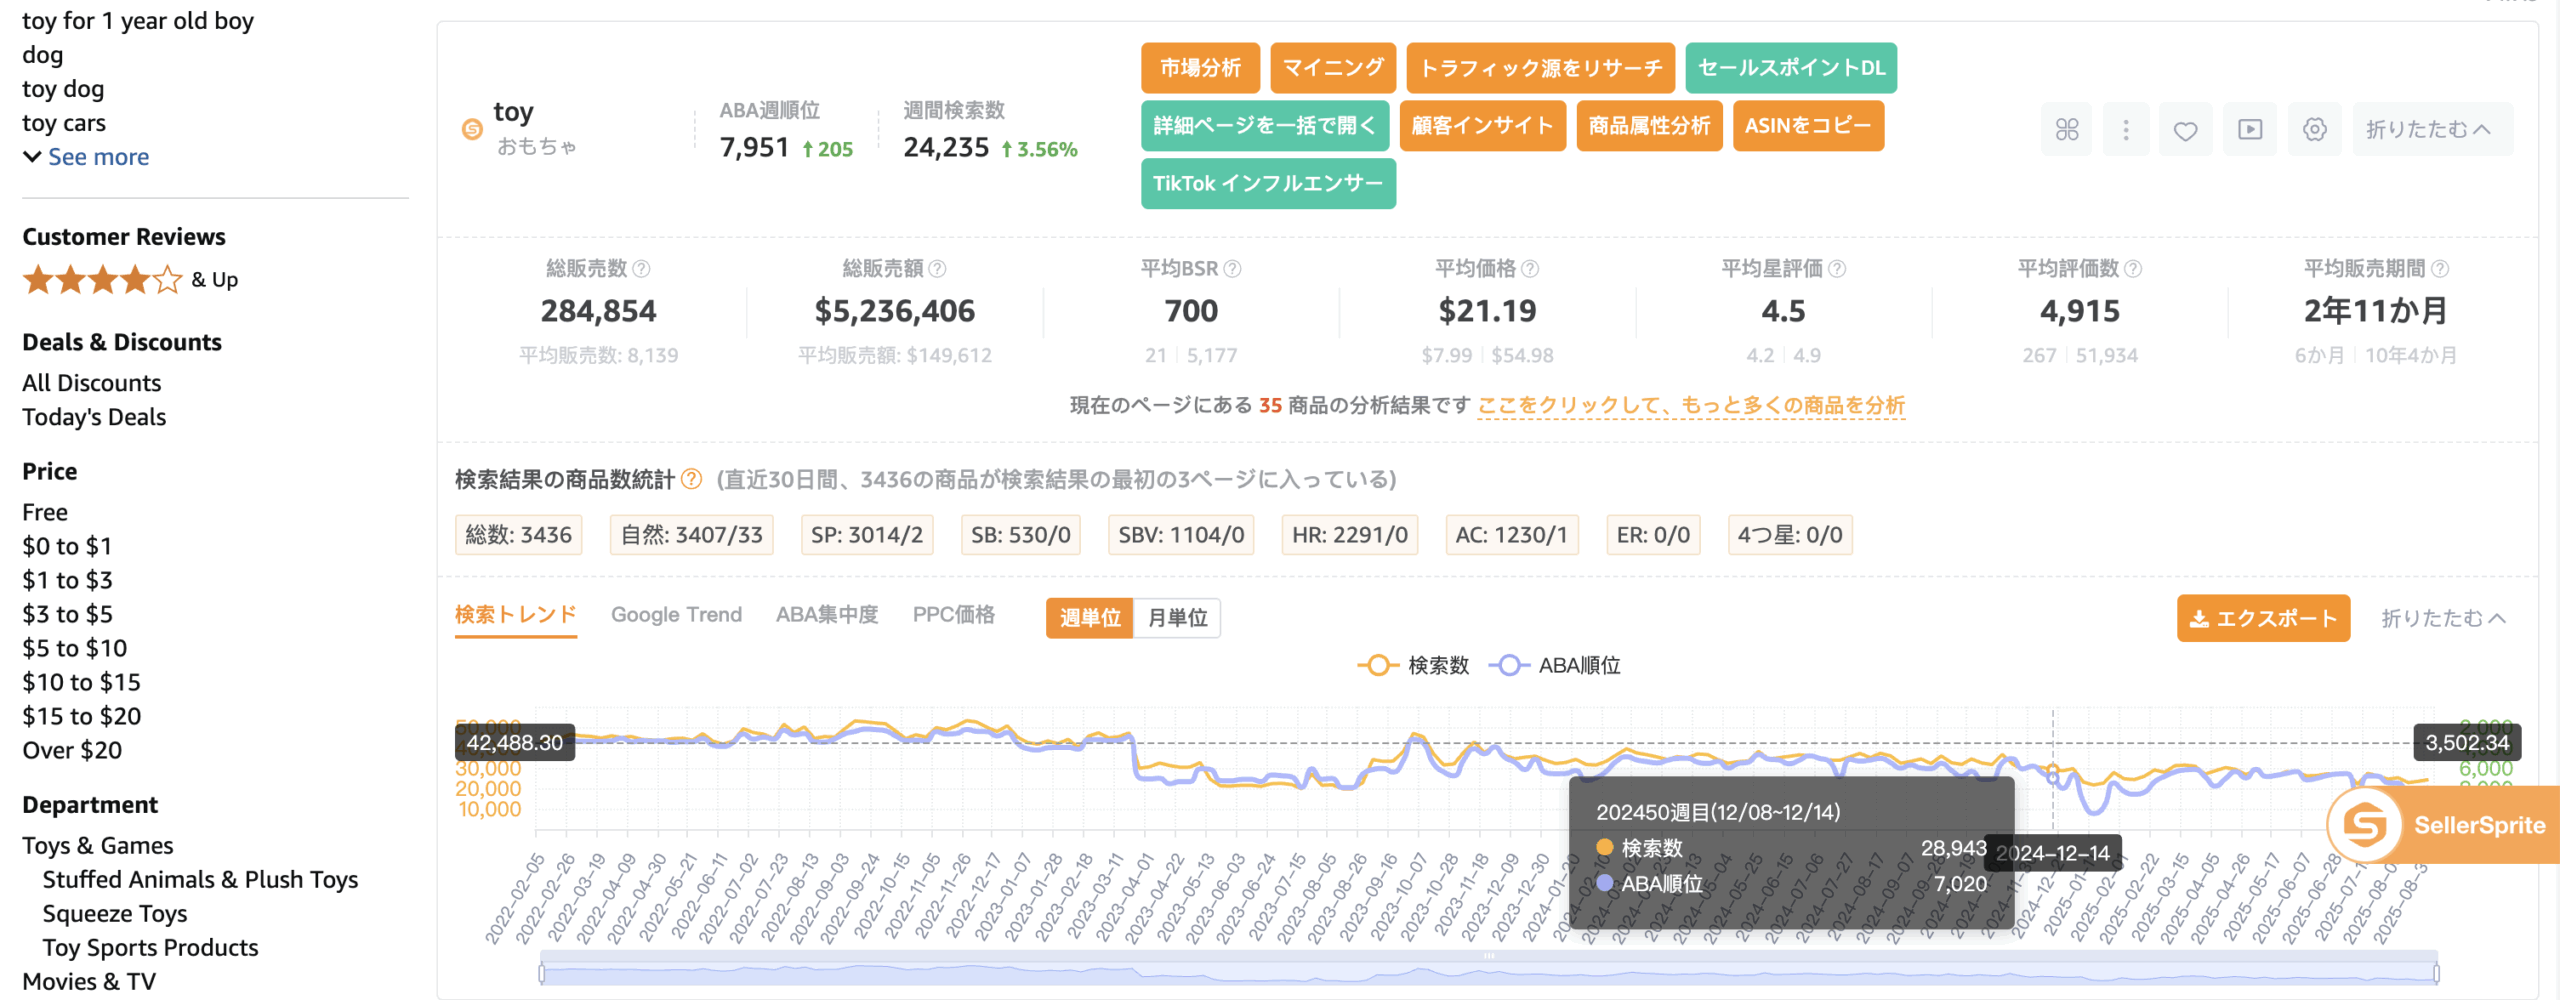Open the gear settings icon
Screen dimensions: 2560x1000
pyautogui.click(x=2314, y=129)
